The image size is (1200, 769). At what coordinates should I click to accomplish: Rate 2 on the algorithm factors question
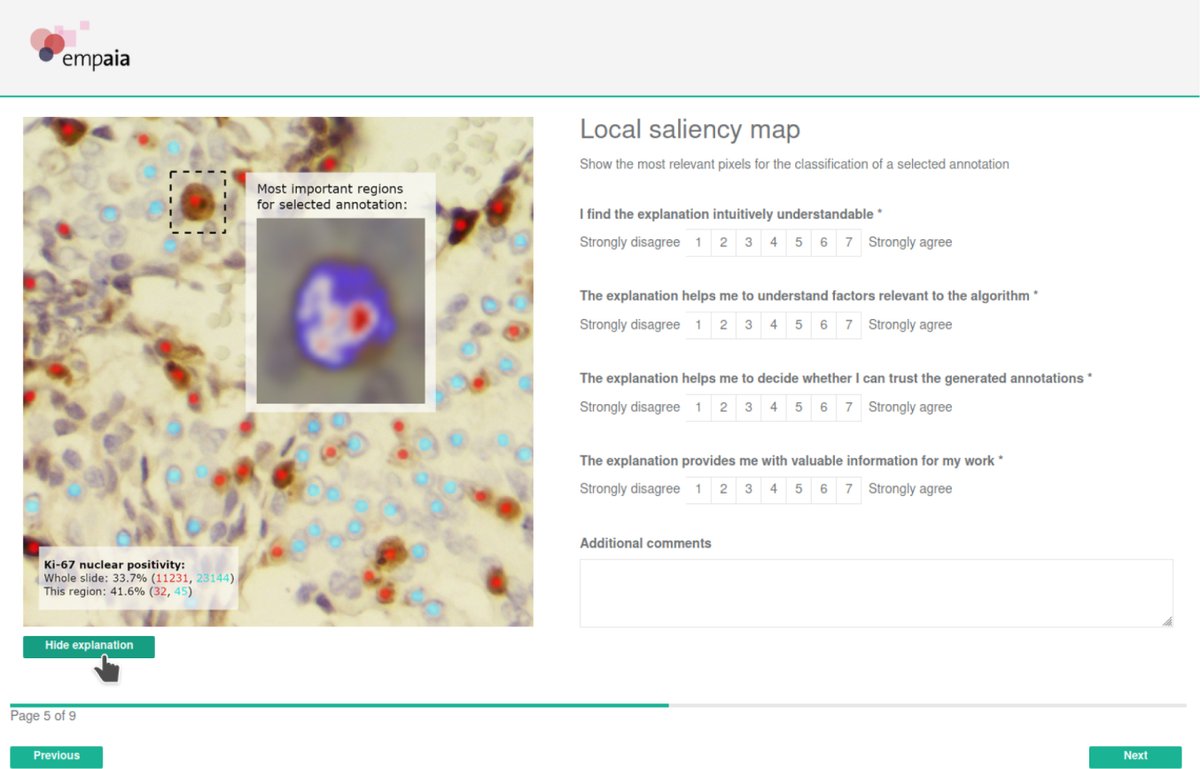coord(723,324)
